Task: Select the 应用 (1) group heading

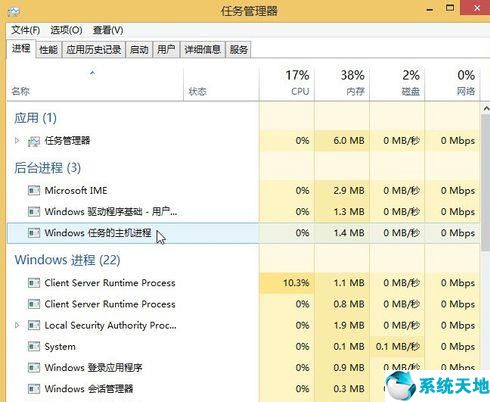Action: [x=35, y=118]
